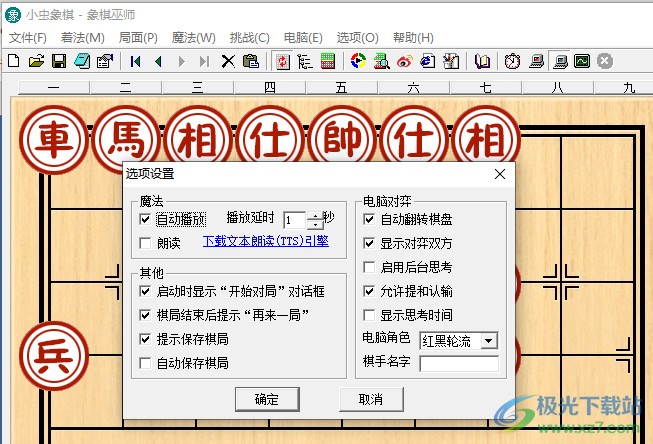Click the green monitor graph icon
Screen dimensions: 653x444
pyautogui.click(x=582, y=61)
